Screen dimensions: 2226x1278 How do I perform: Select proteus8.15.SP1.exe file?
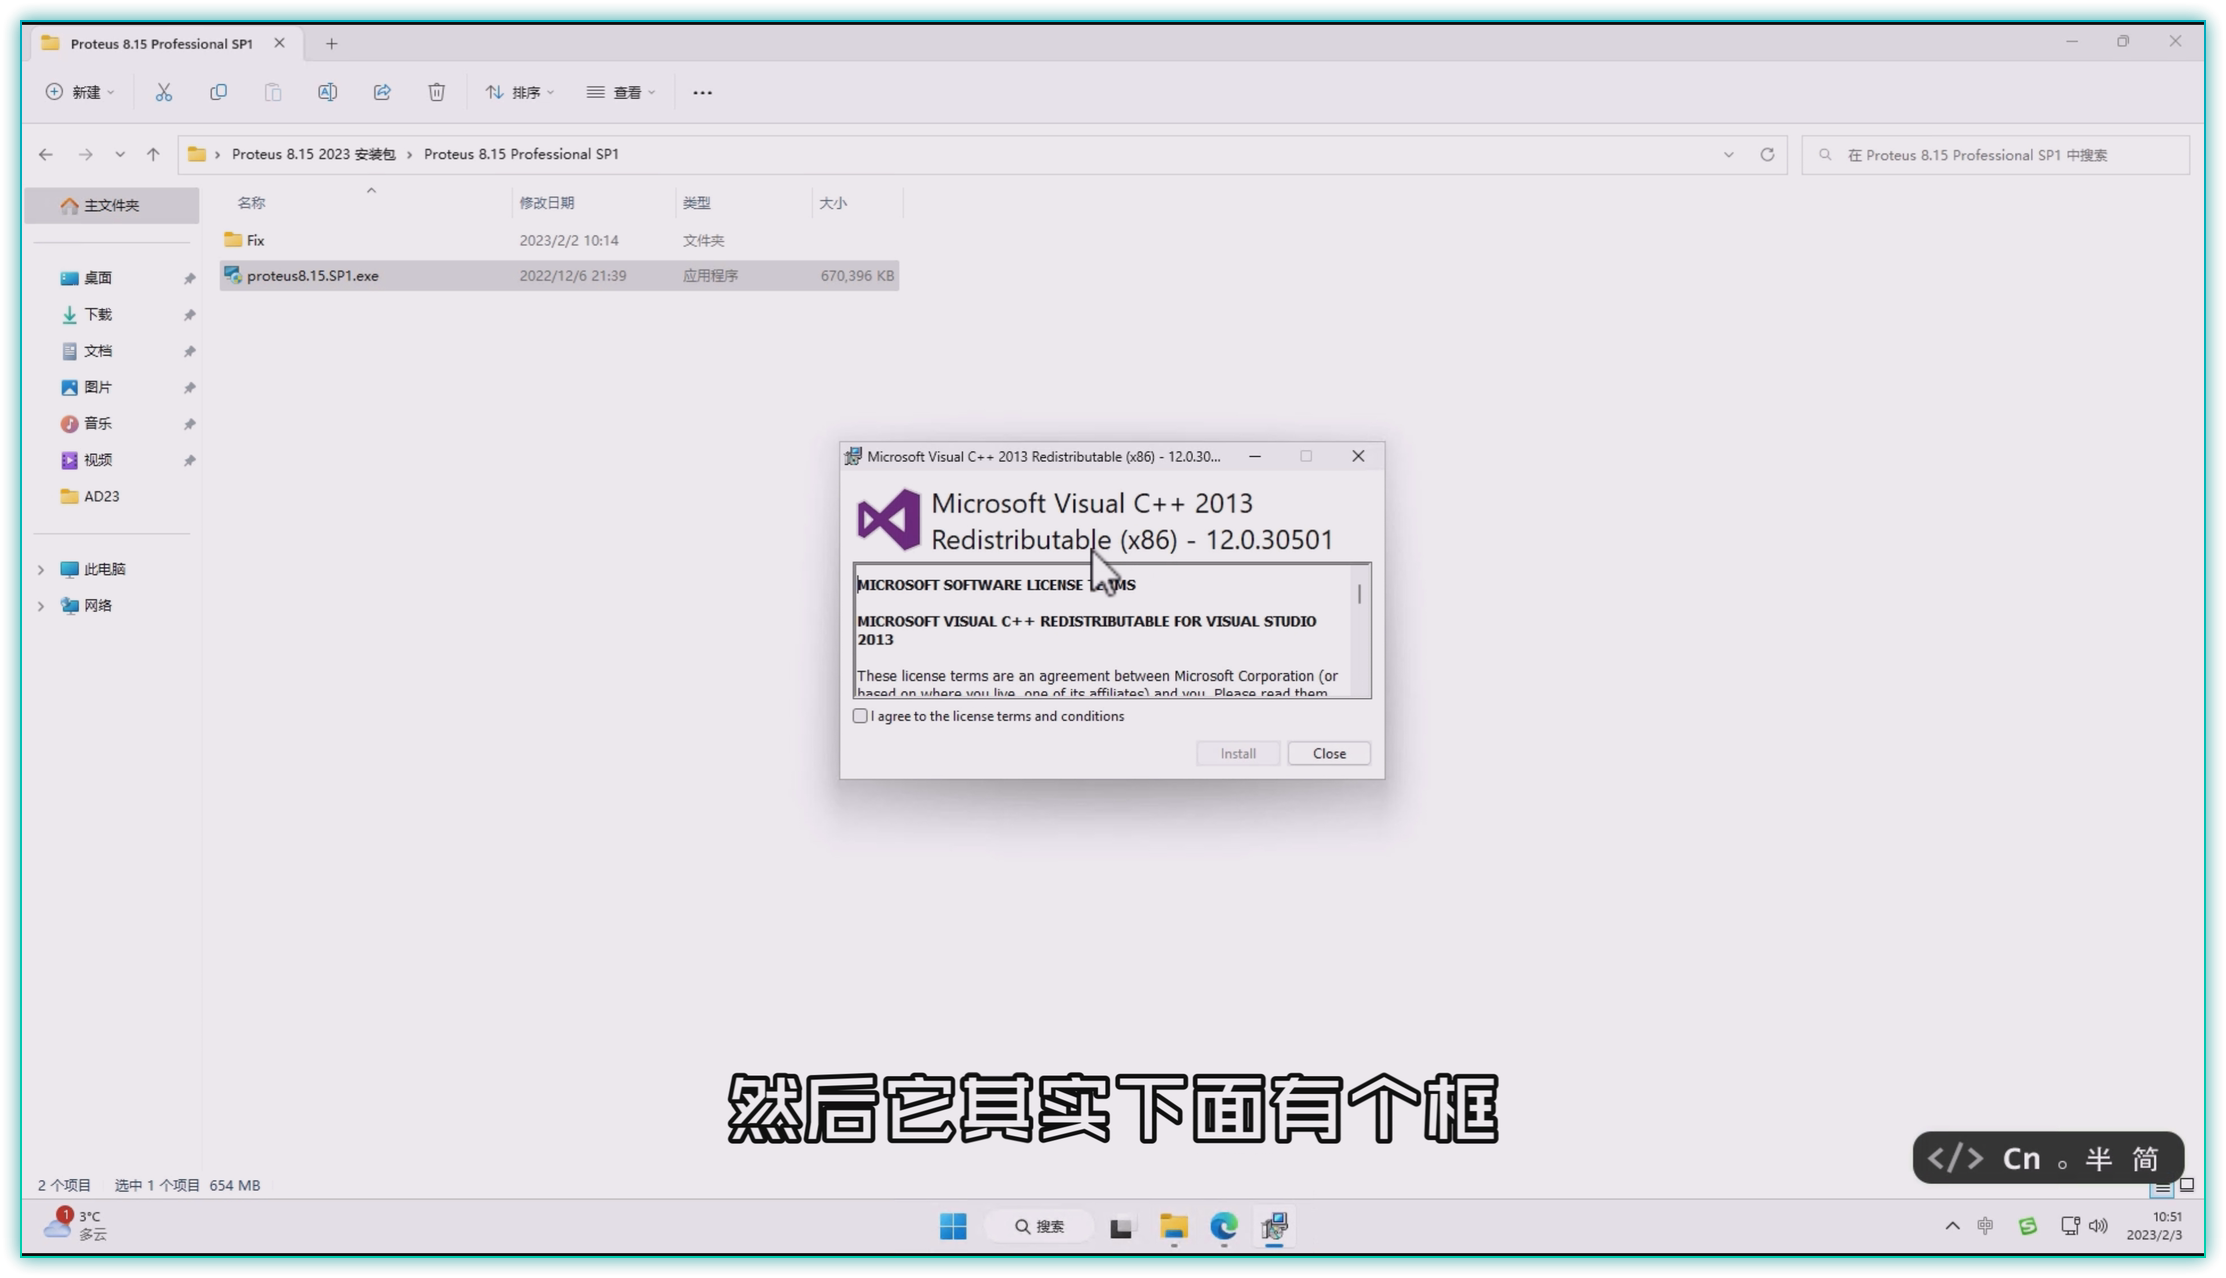point(559,276)
